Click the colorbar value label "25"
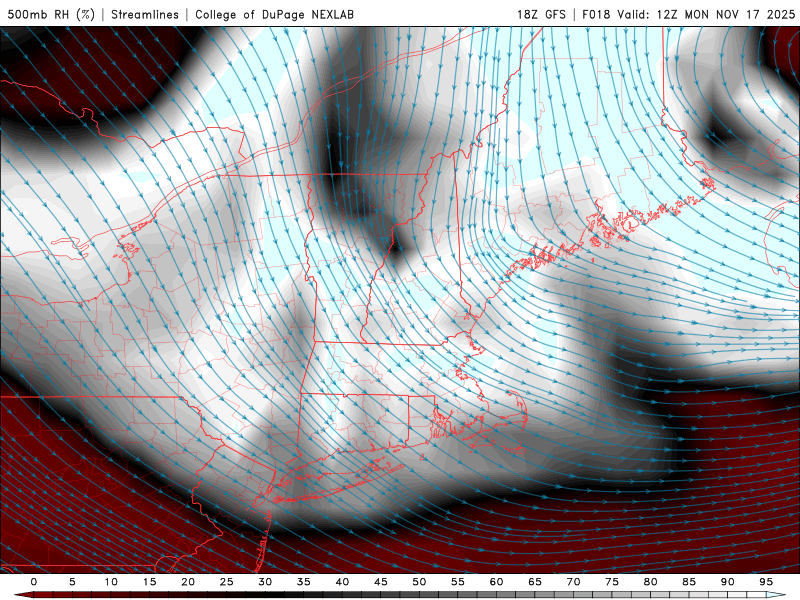The width and height of the screenshot is (800, 600). (227, 582)
